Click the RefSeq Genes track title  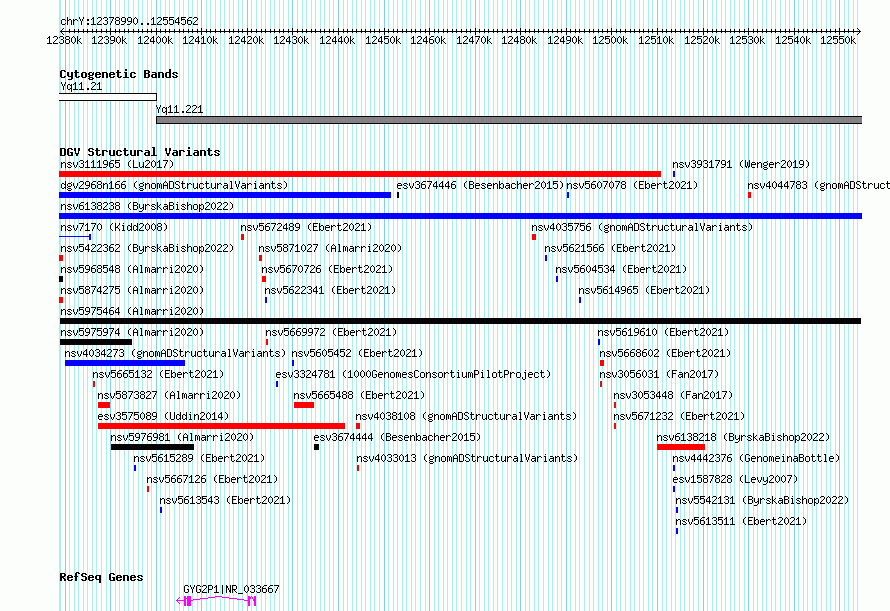(x=101, y=577)
